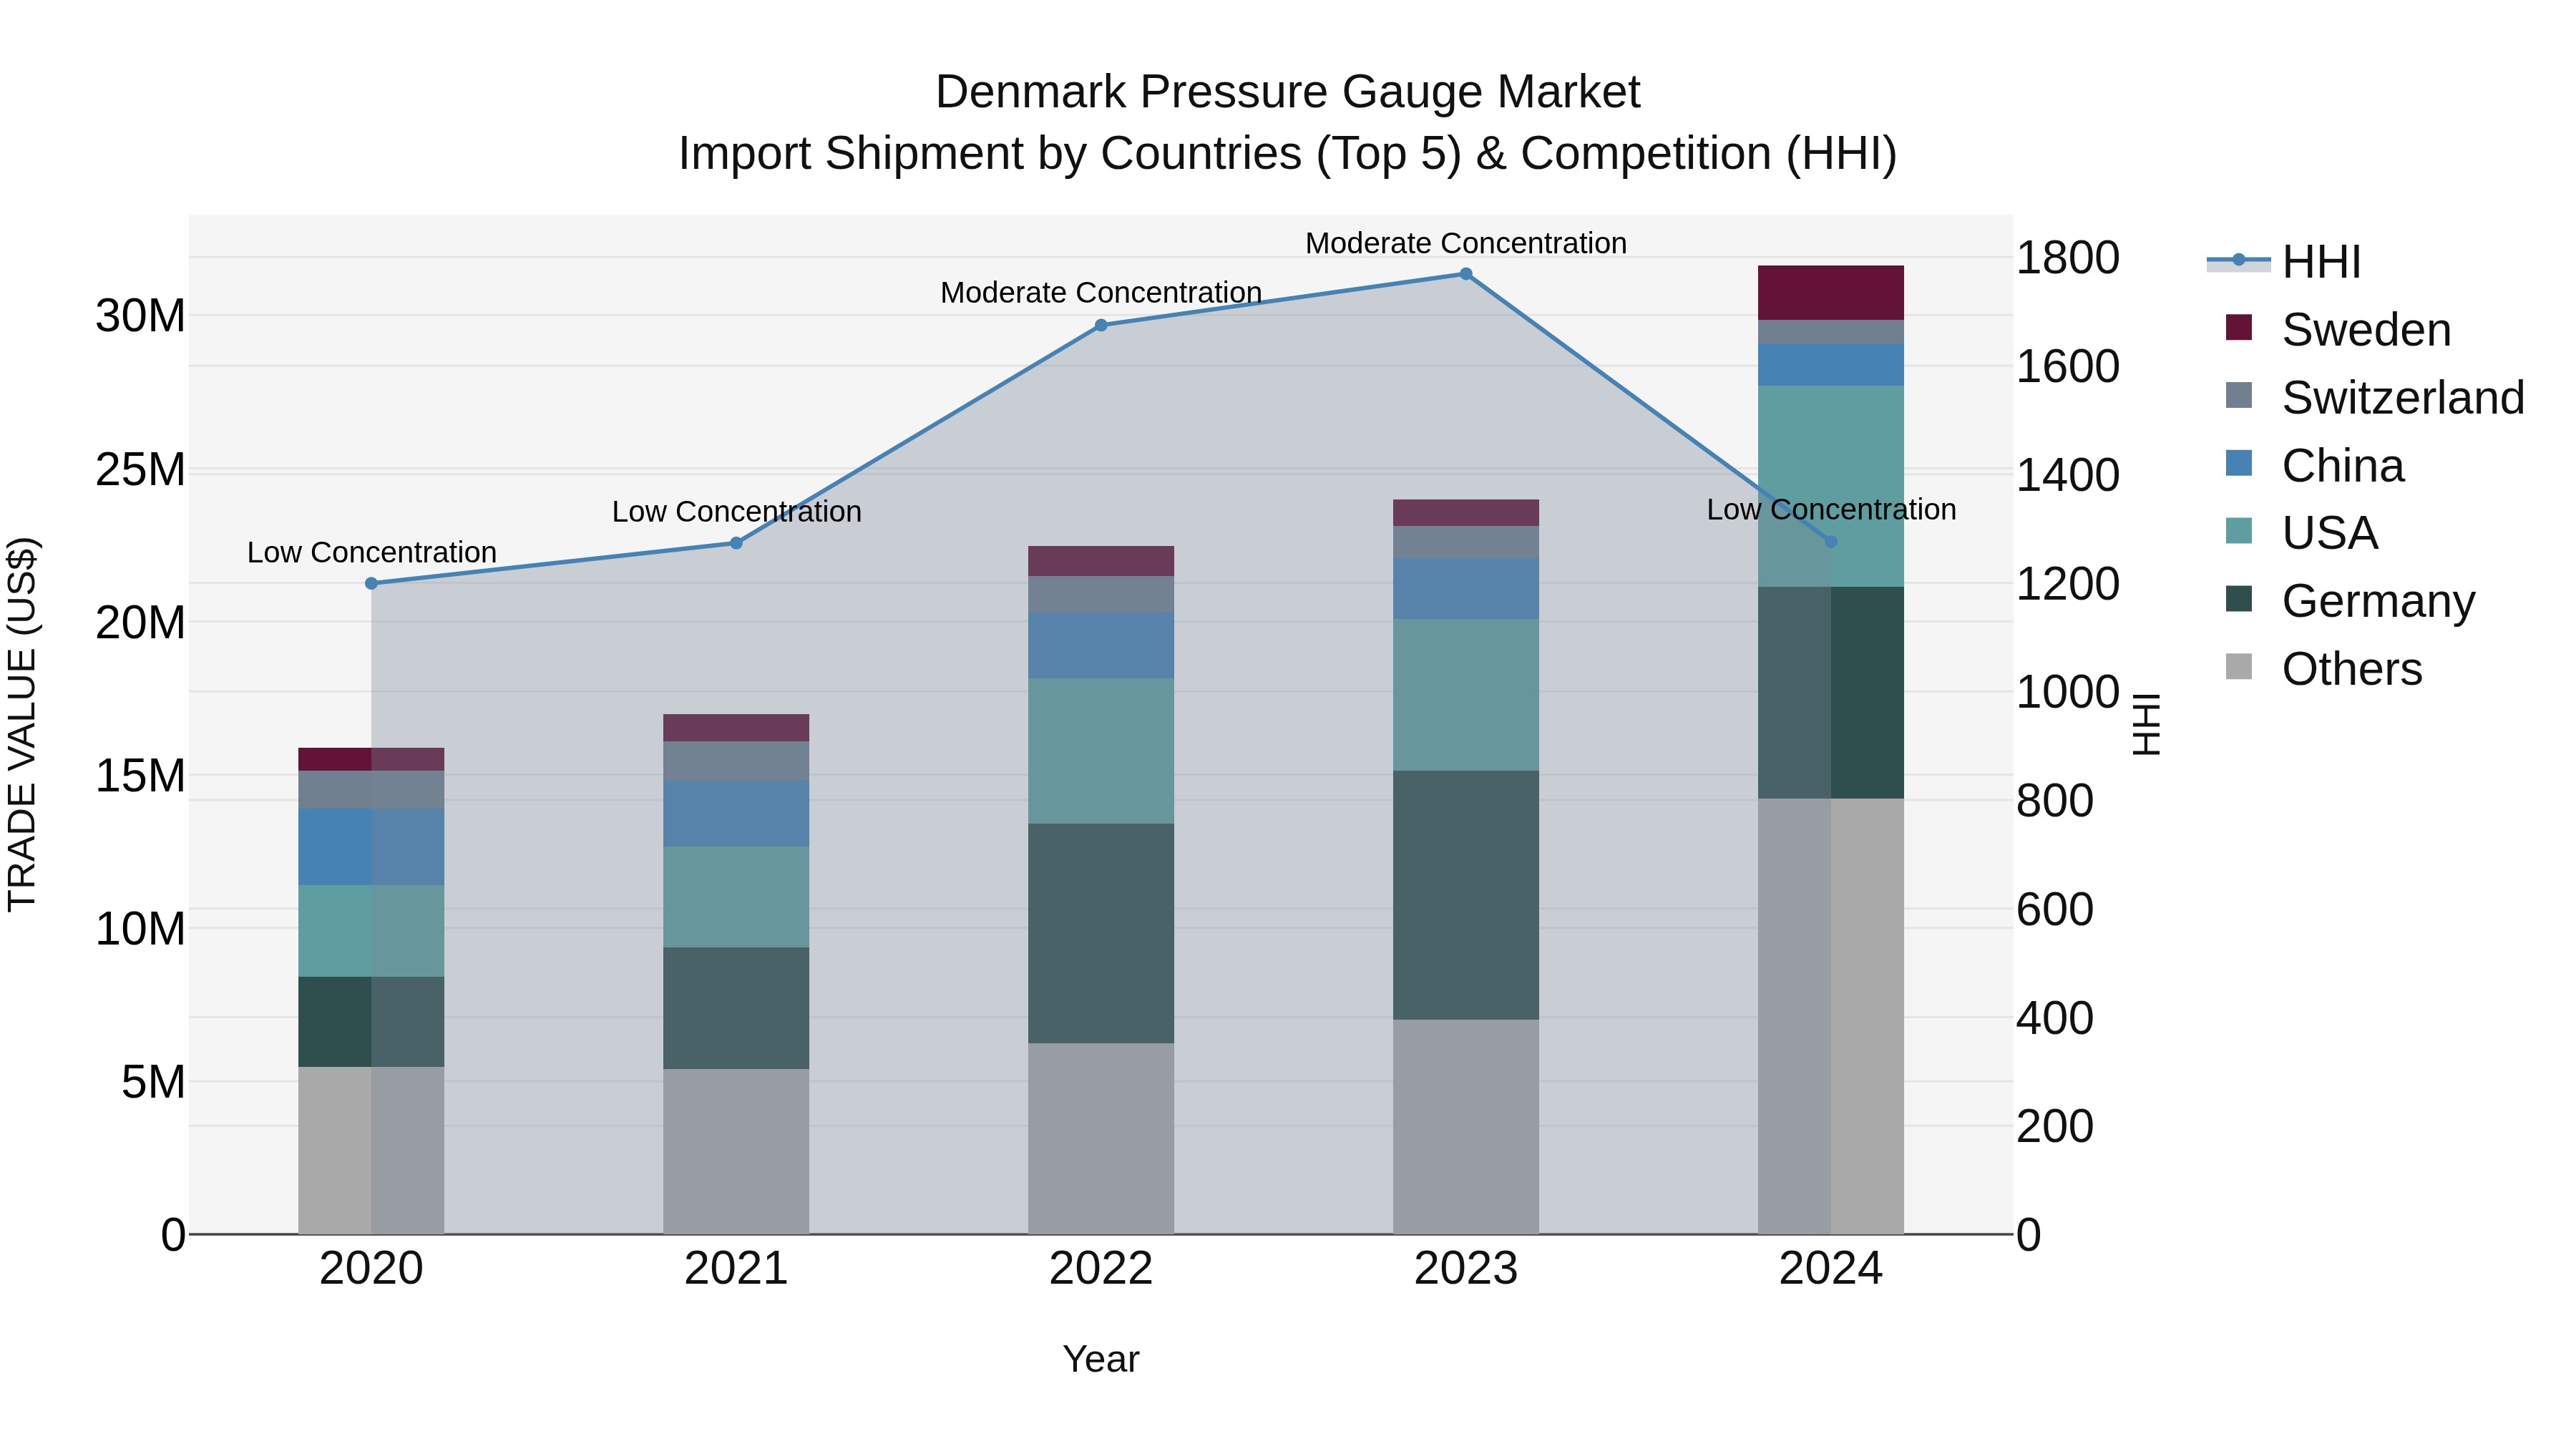Click the Sweden bar segment for 2022

point(1101,561)
